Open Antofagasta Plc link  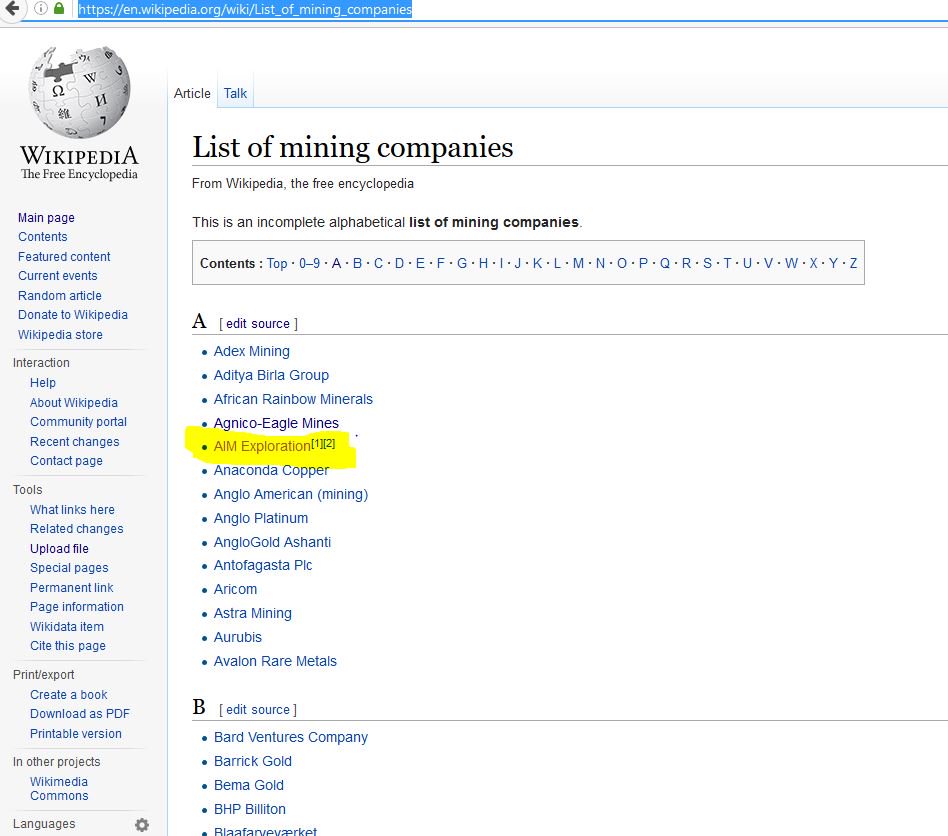click(263, 566)
